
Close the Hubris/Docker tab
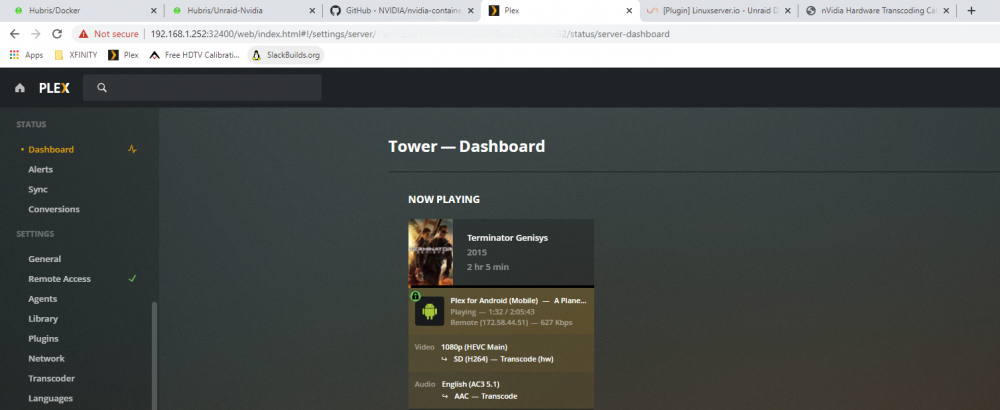tap(154, 11)
